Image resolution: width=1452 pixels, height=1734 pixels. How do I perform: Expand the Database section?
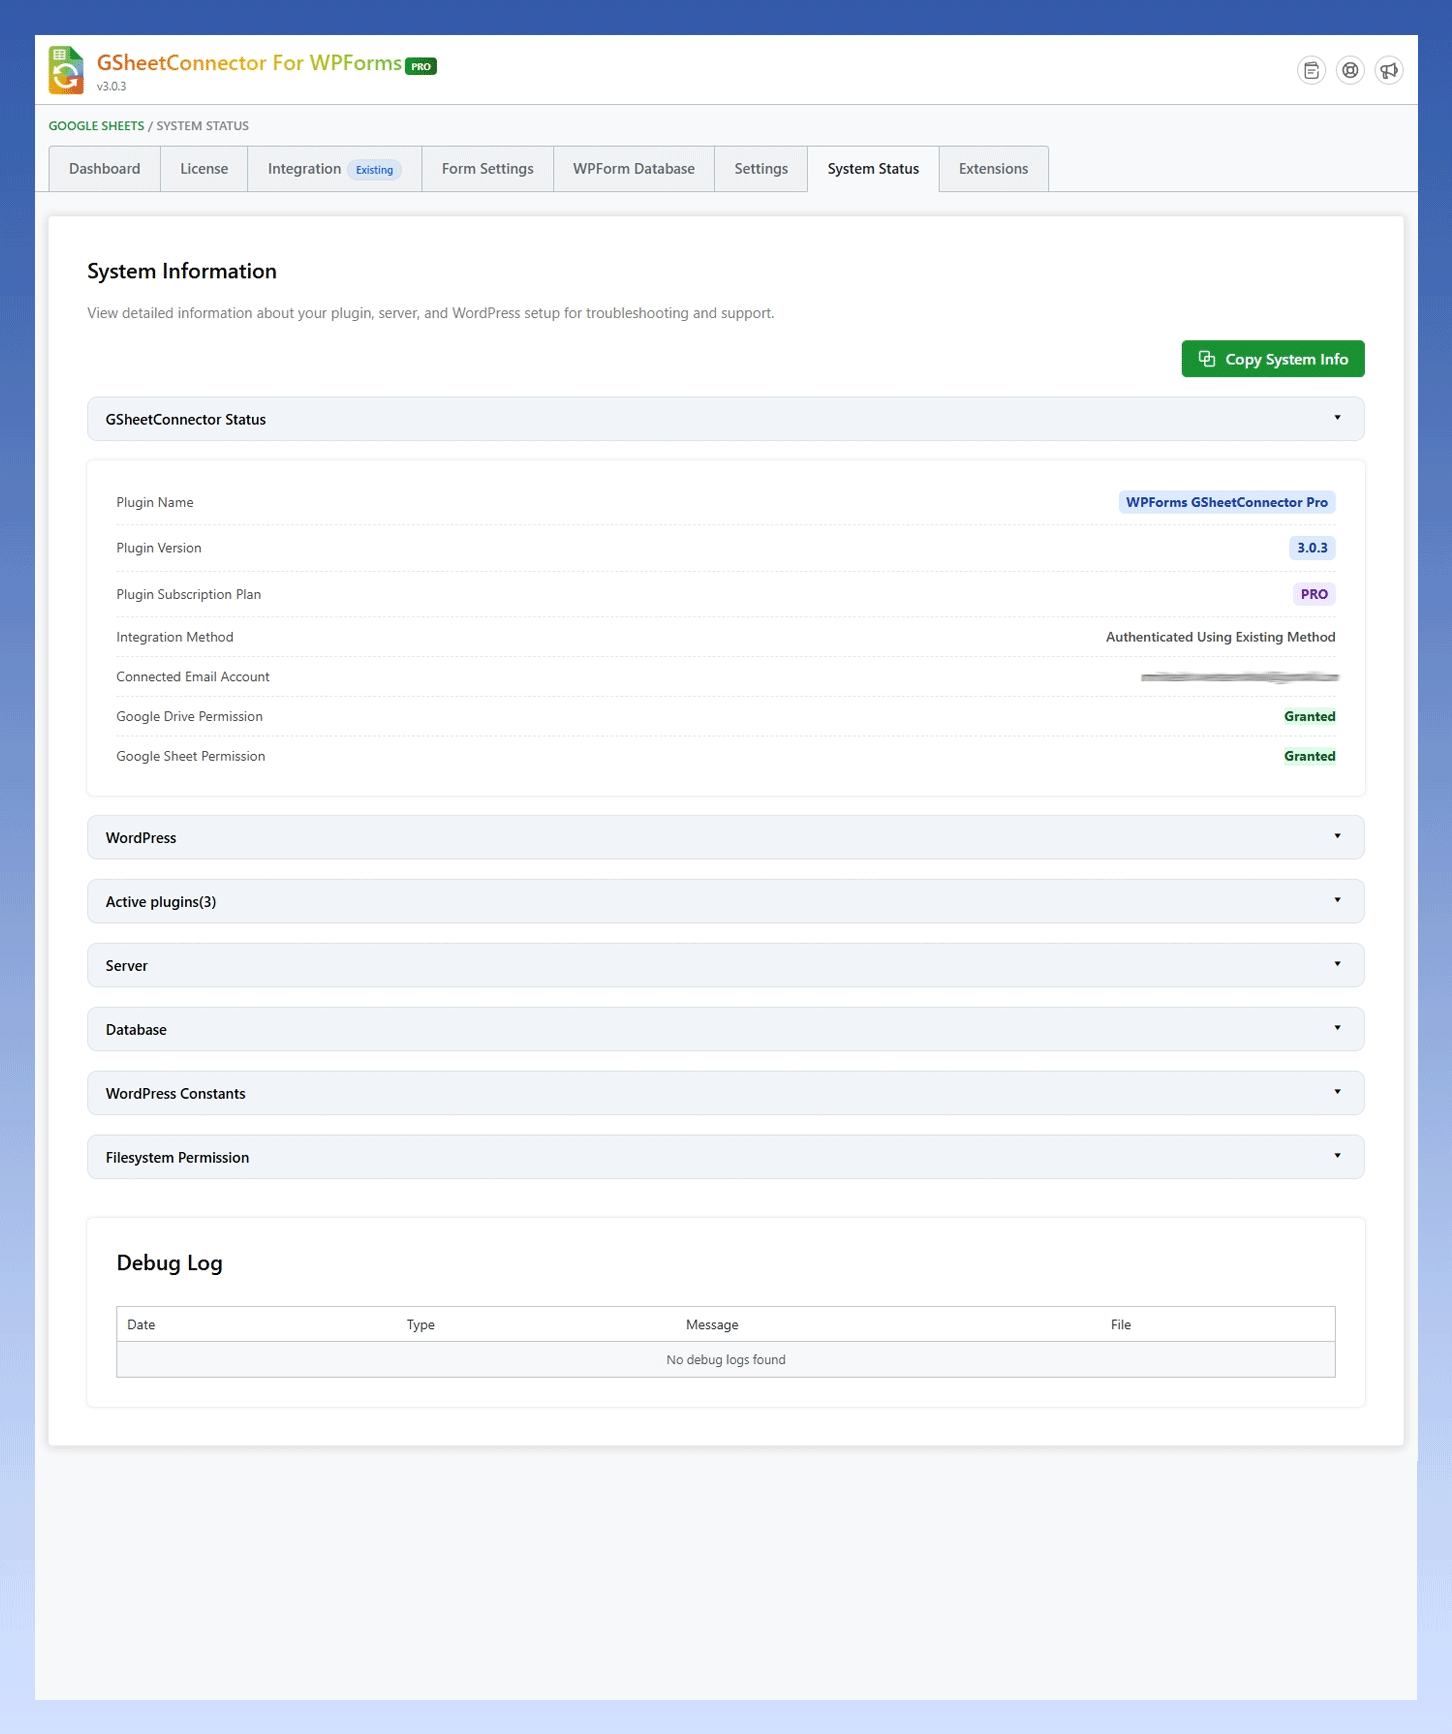coord(725,1029)
